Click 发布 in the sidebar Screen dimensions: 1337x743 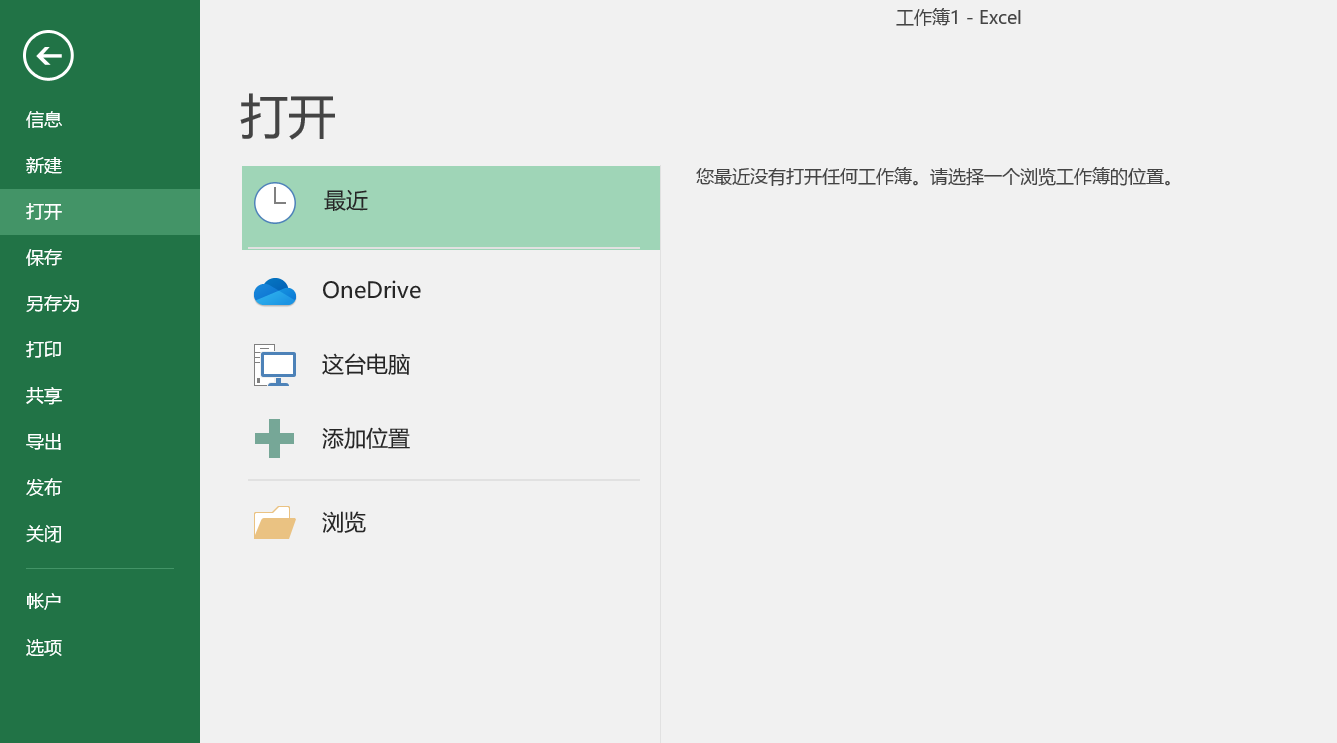point(43,487)
